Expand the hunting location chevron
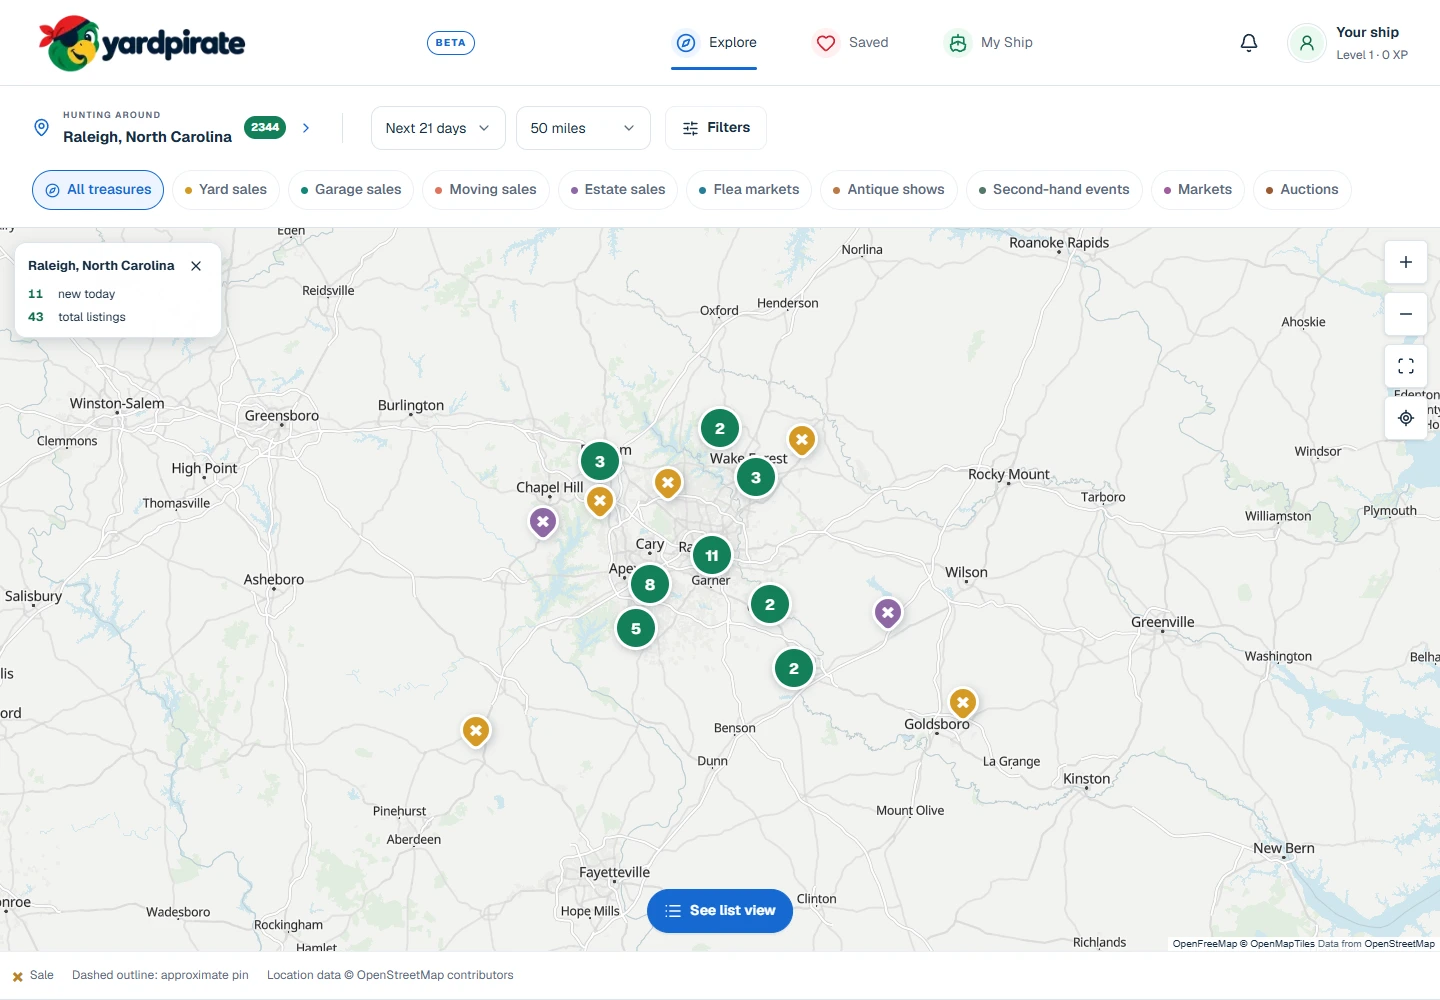This screenshot has height=1000, width=1440. [x=306, y=128]
